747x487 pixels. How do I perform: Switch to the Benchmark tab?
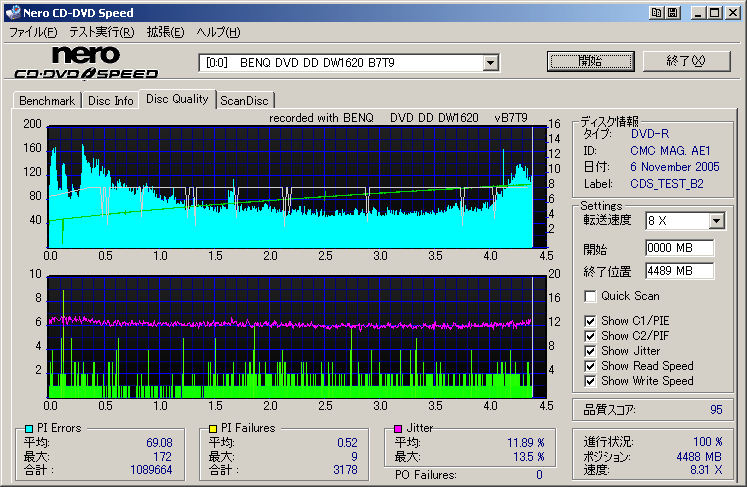[47, 101]
